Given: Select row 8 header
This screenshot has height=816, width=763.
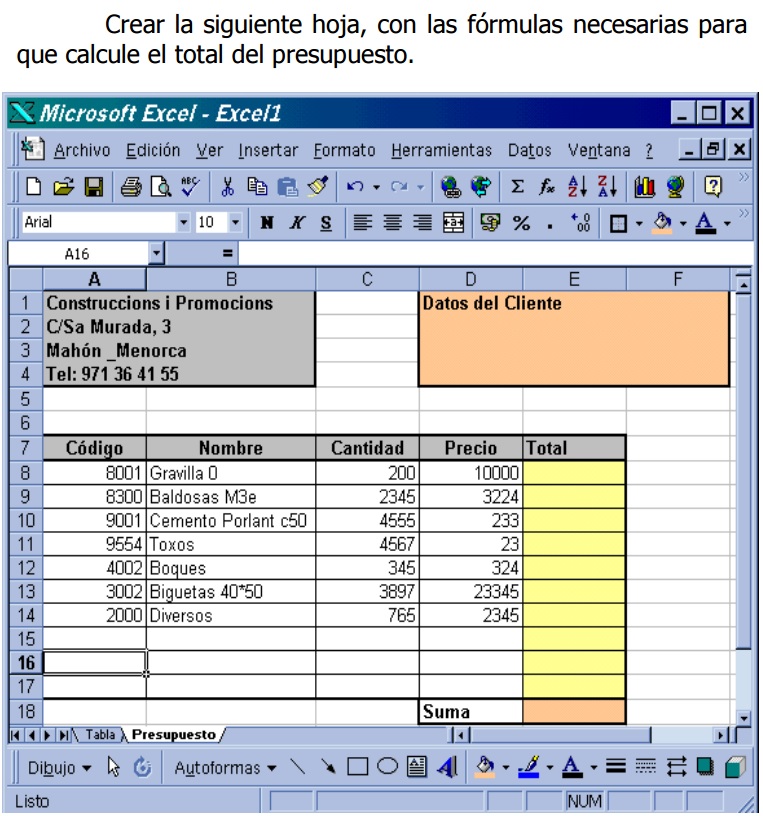Looking at the screenshot, I should tap(26, 473).
